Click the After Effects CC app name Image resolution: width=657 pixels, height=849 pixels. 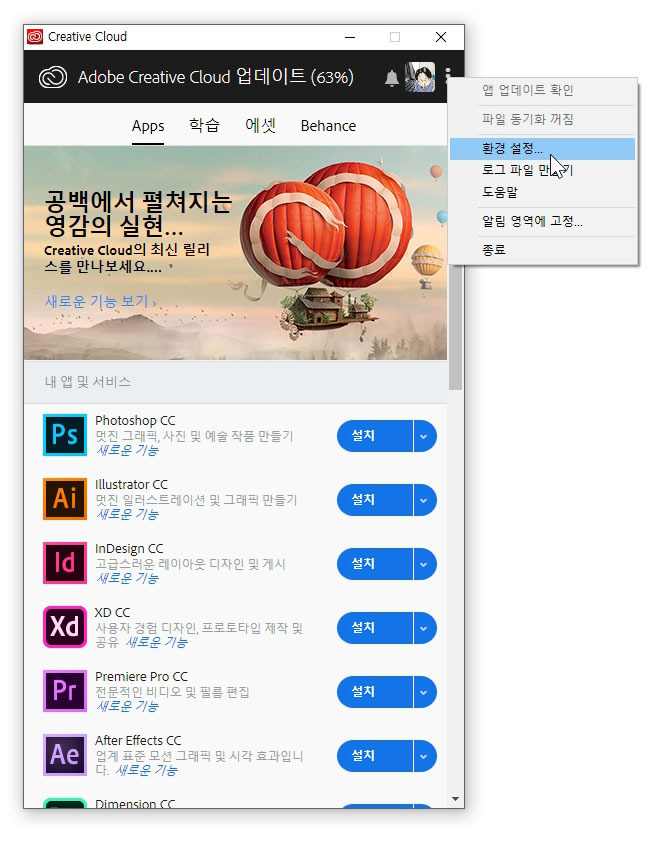138,740
